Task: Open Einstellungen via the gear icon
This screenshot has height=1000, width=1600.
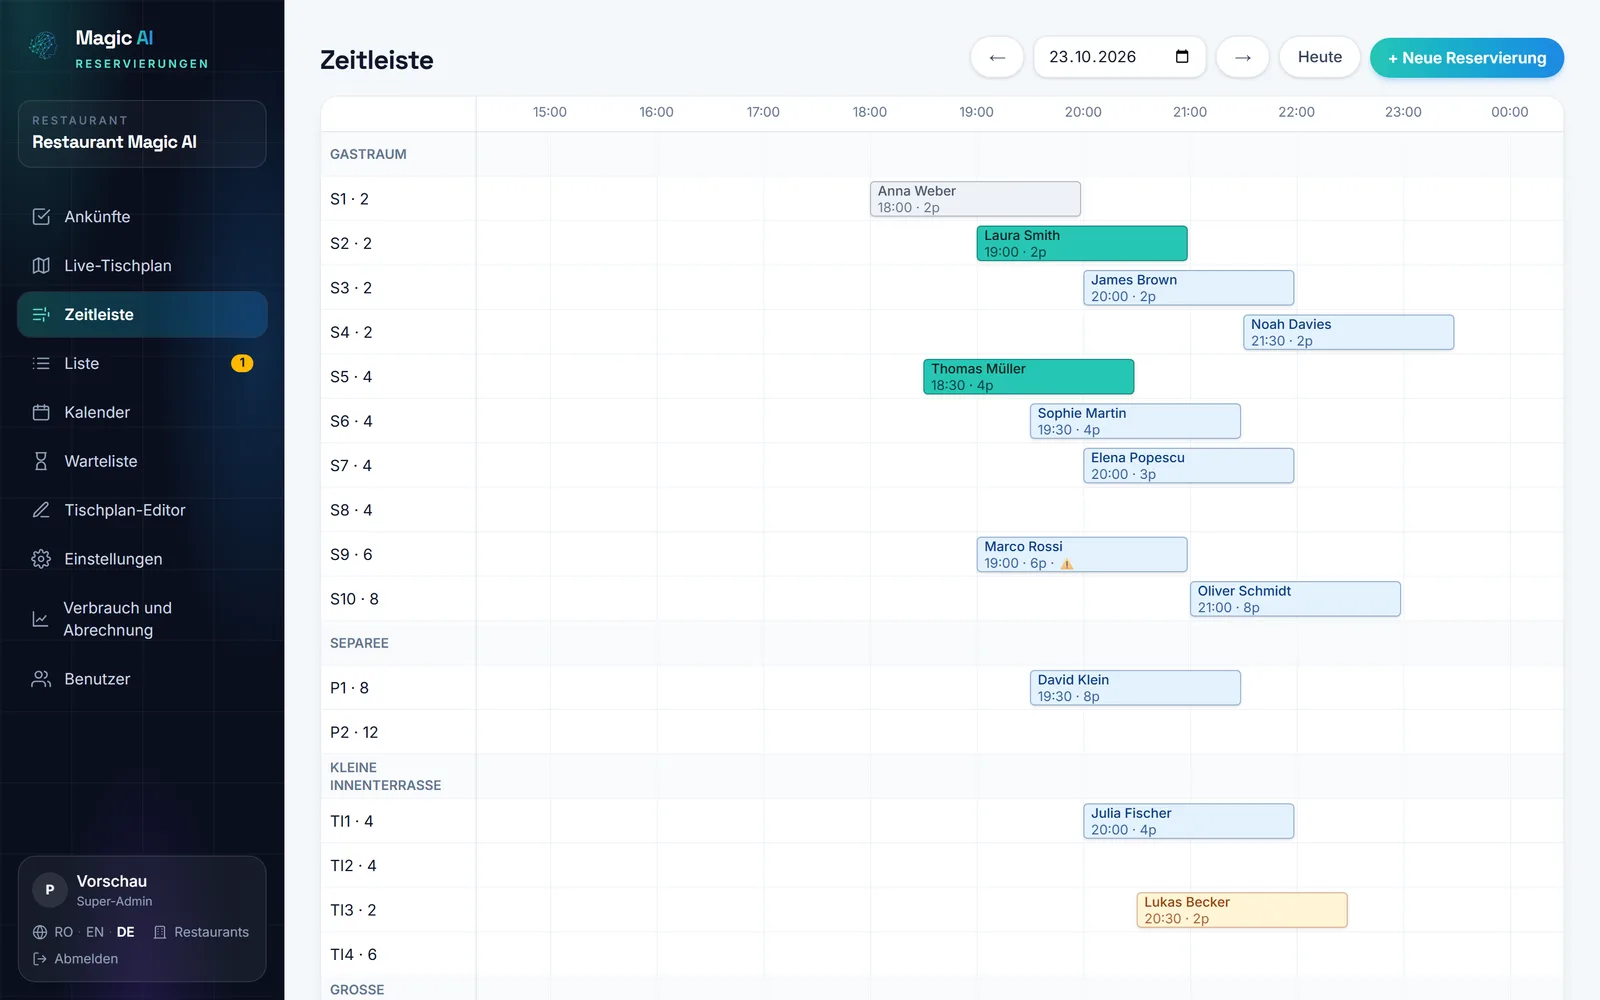Action: [41, 560]
